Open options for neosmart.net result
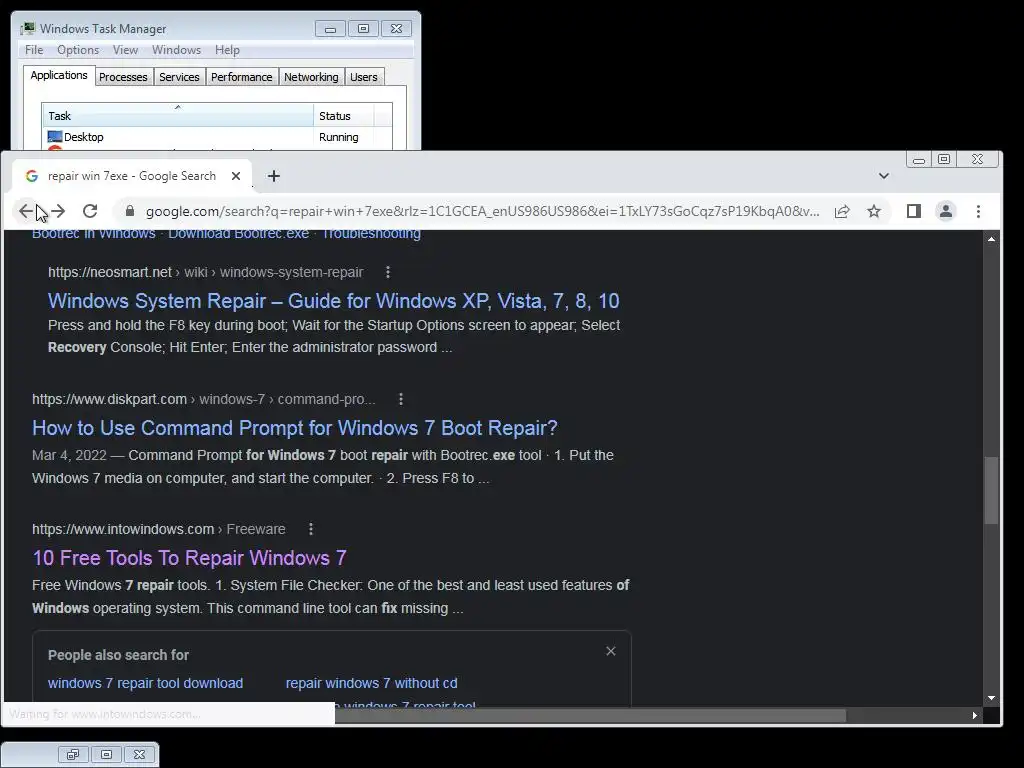This screenshot has height=768, width=1024. pyautogui.click(x=388, y=272)
